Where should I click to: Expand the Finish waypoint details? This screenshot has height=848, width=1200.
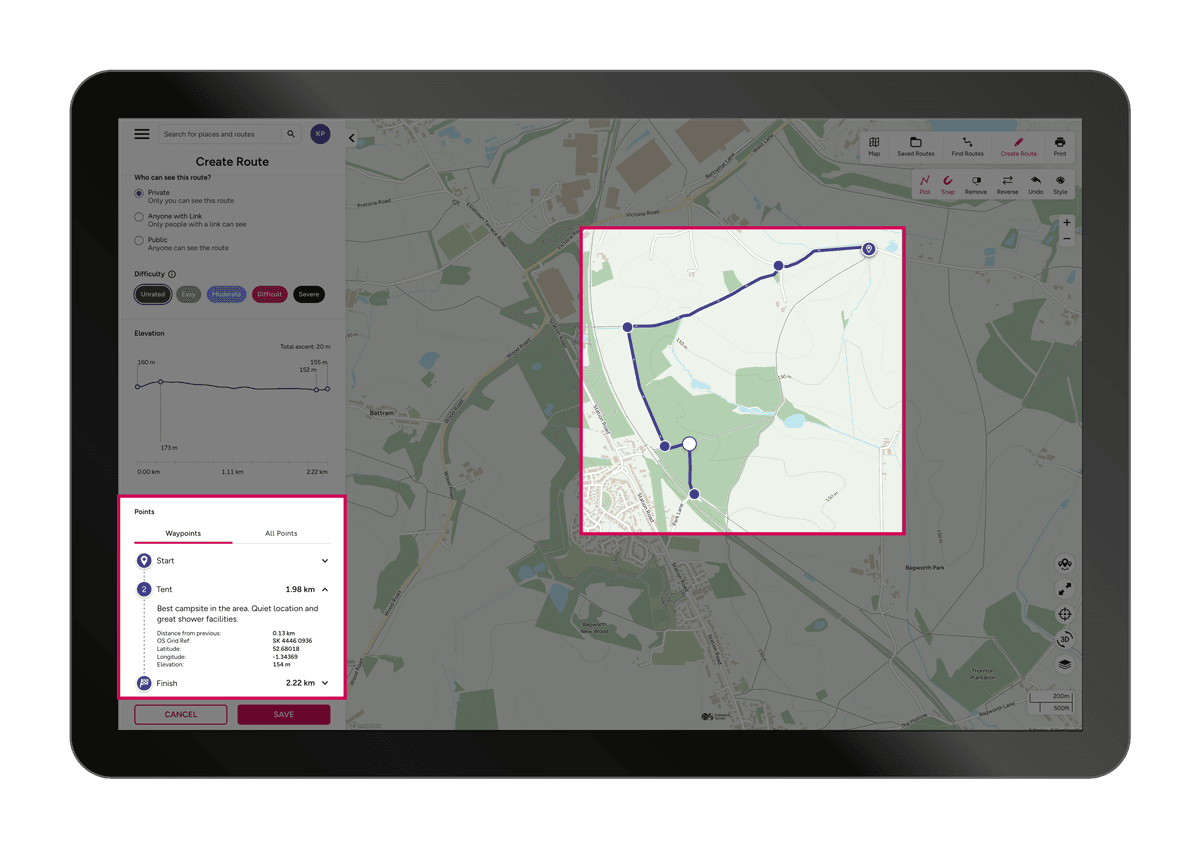323,683
